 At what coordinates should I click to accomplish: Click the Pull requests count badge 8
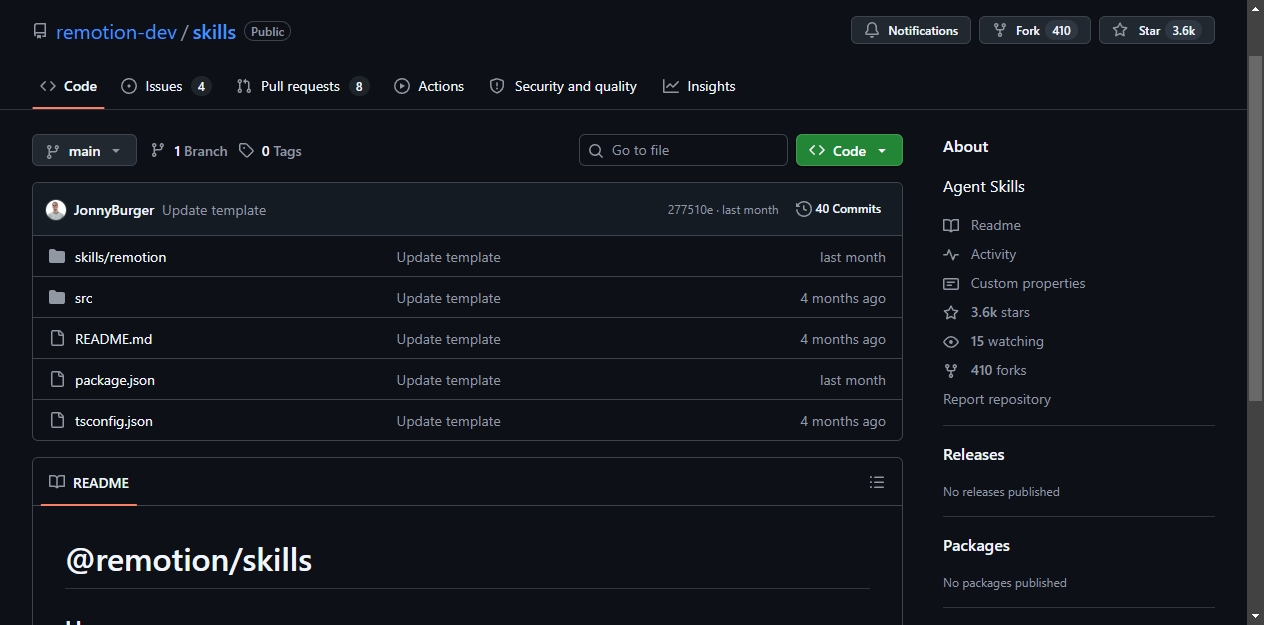pyautogui.click(x=359, y=86)
